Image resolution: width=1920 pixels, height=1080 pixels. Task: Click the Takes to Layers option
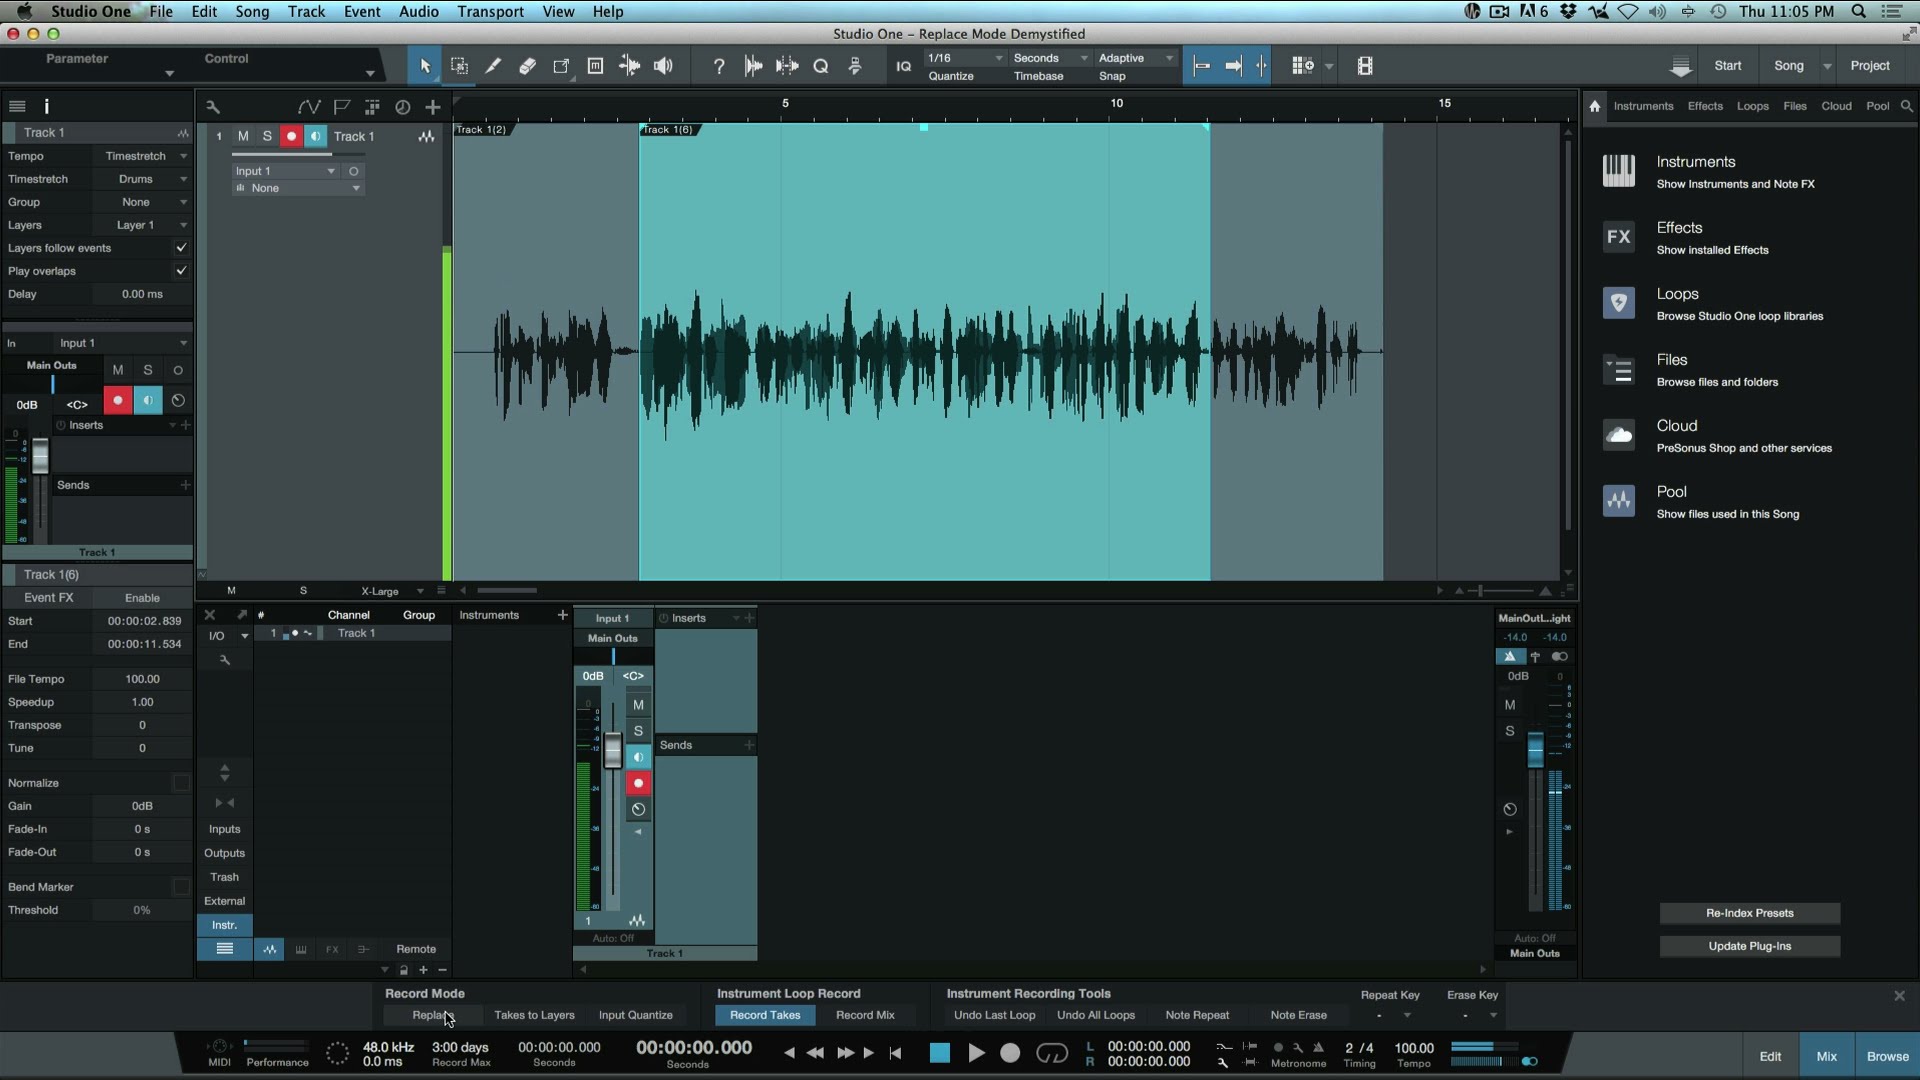(x=534, y=1015)
